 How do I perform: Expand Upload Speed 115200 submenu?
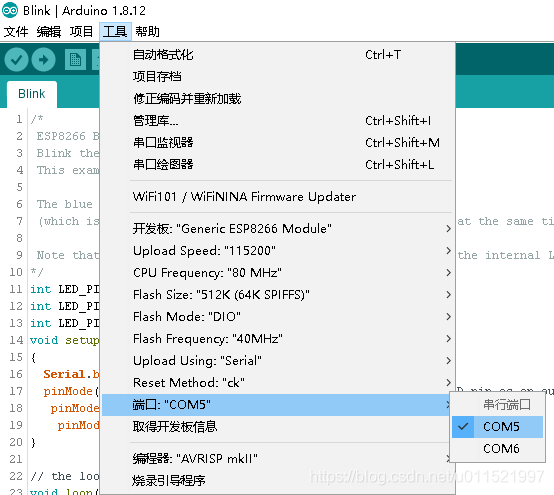pyautogui.click(x=278, y=251)
